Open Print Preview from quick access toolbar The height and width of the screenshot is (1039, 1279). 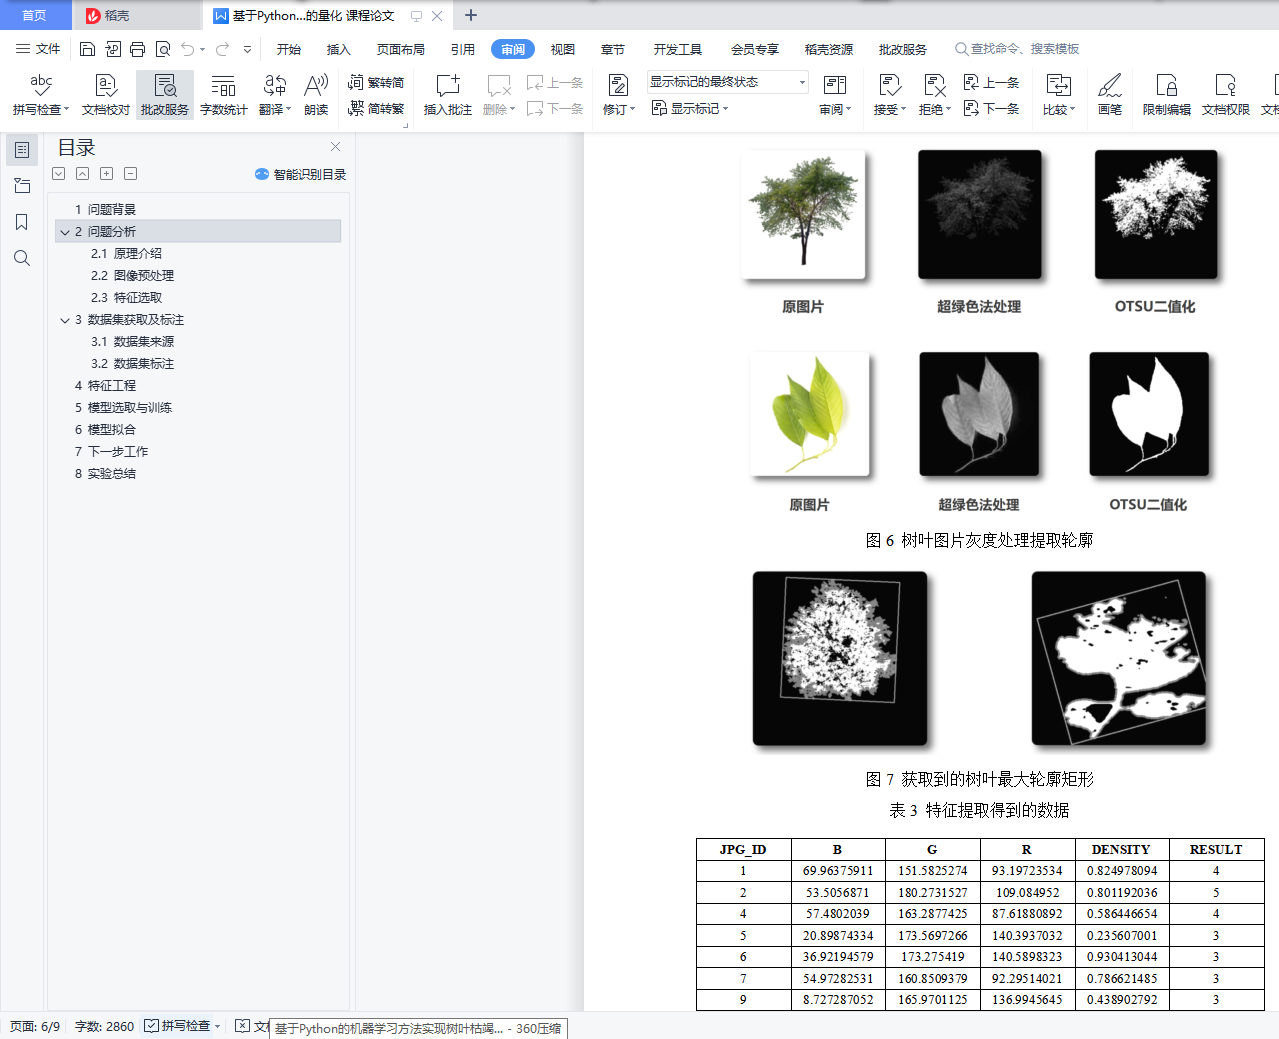point(162,49)
